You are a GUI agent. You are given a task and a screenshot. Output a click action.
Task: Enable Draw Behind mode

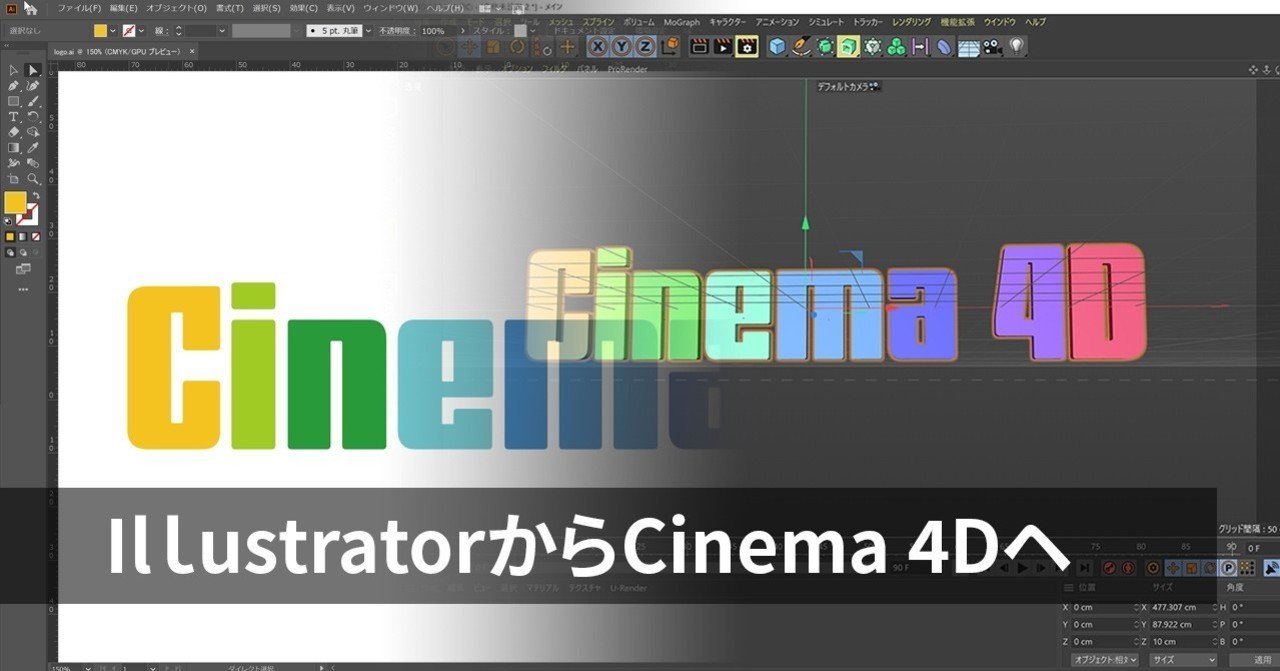coord(23,253)
